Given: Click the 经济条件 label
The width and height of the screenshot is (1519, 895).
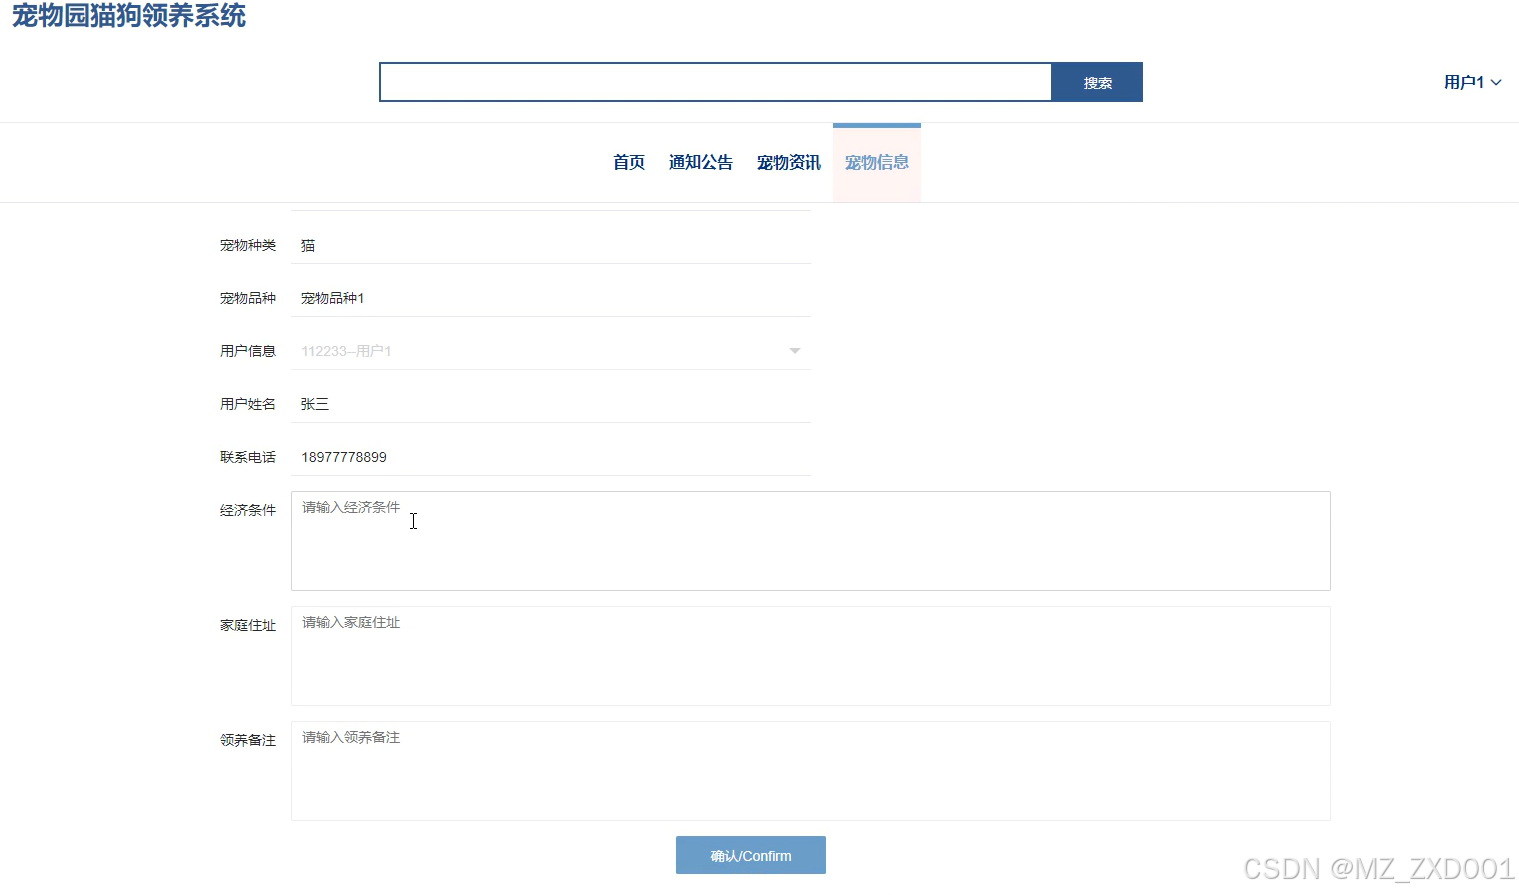Looking at the screenshot, I should tap(248, 510).
